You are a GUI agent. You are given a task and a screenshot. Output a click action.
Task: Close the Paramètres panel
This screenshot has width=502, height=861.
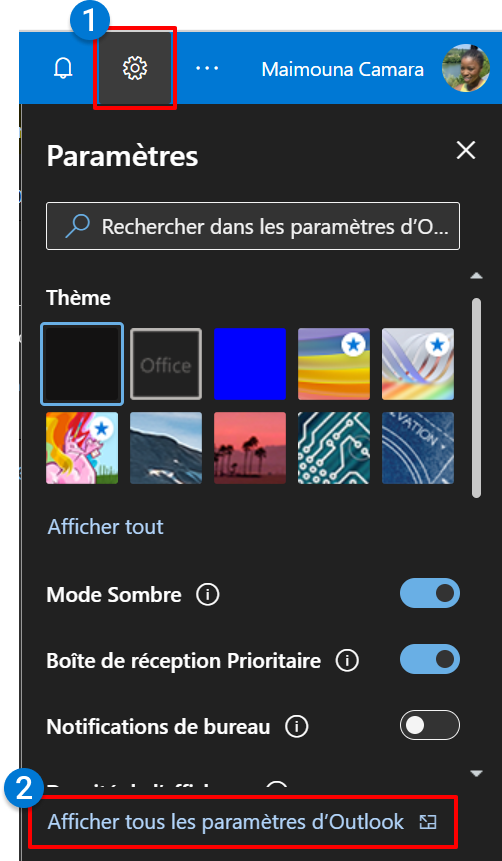point(466,150)
